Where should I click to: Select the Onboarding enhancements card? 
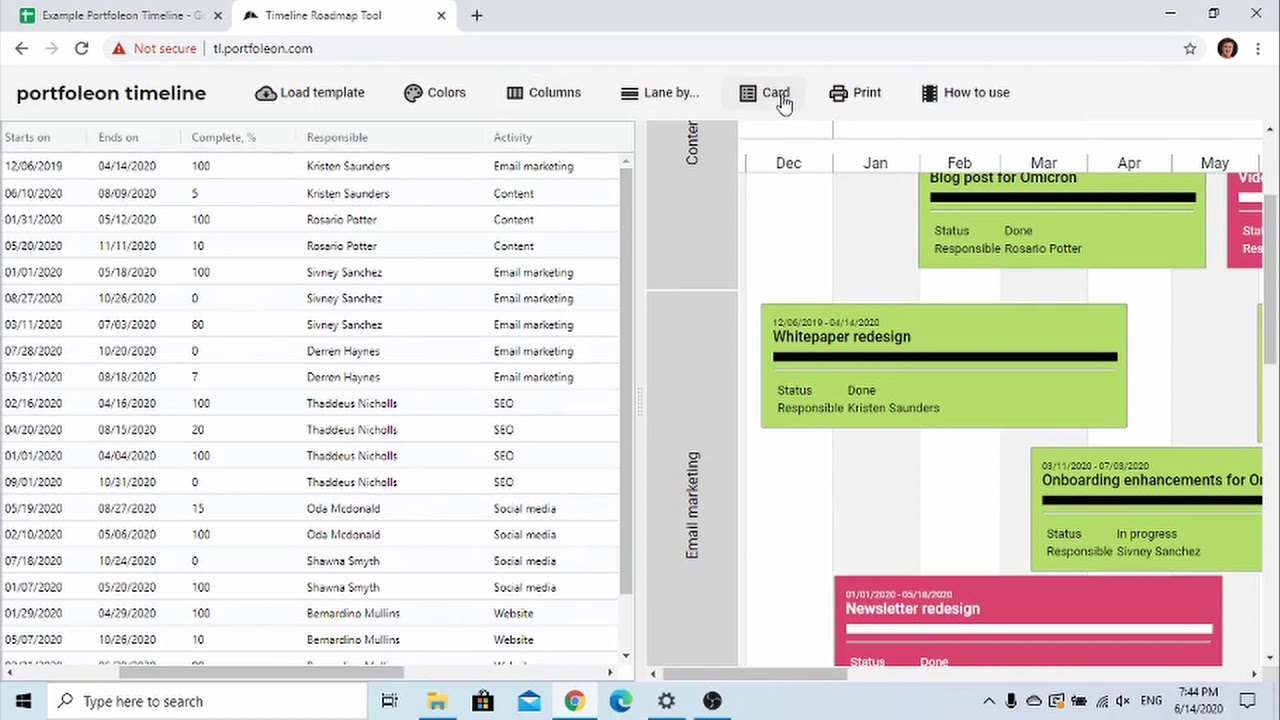click(x=1146, y=510)
